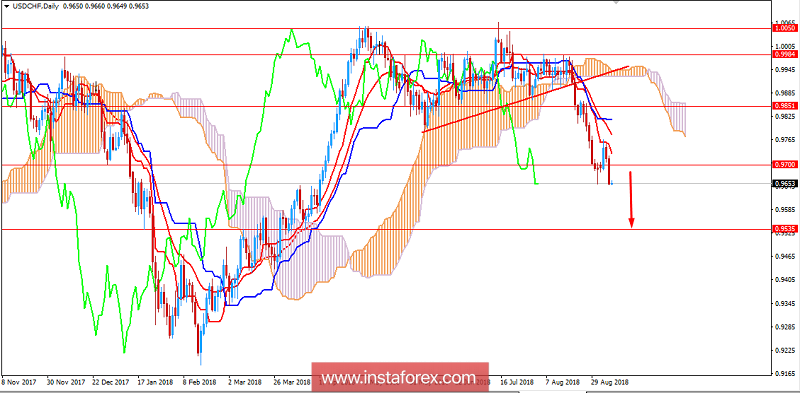Click the current price label 0.9653
This screenshot has width=800, height=393.
(x=785, y=183)
